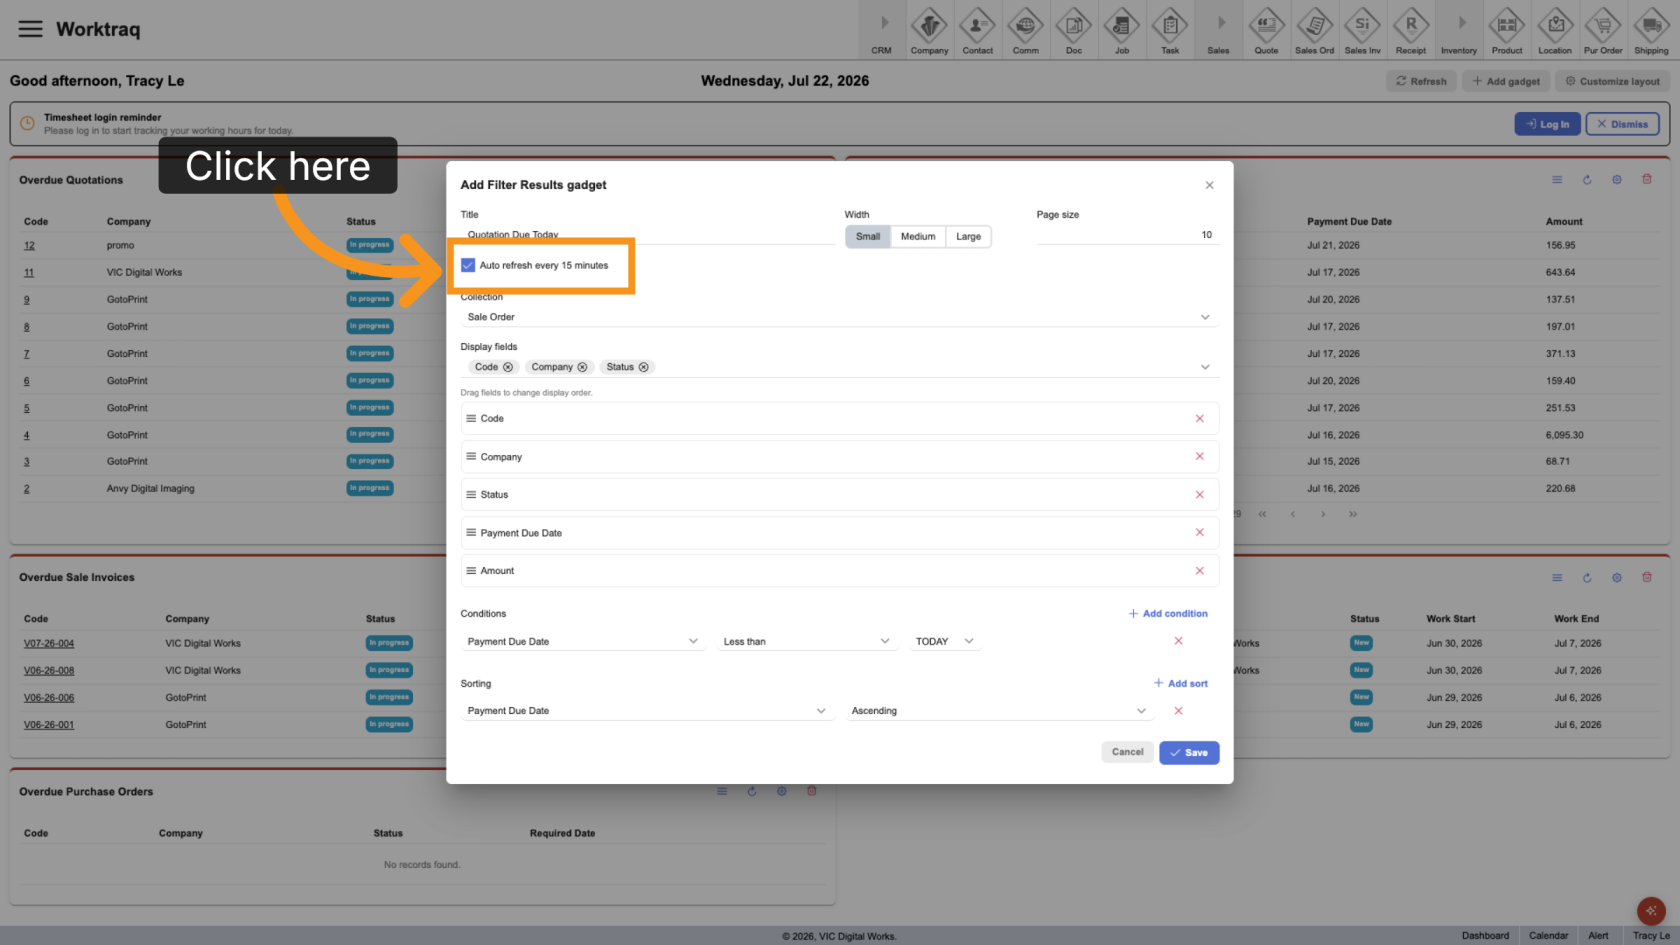Viewport: 1680px width, 945px height.
Task: Open the hamburger main menu
Action: click(30, 29)
